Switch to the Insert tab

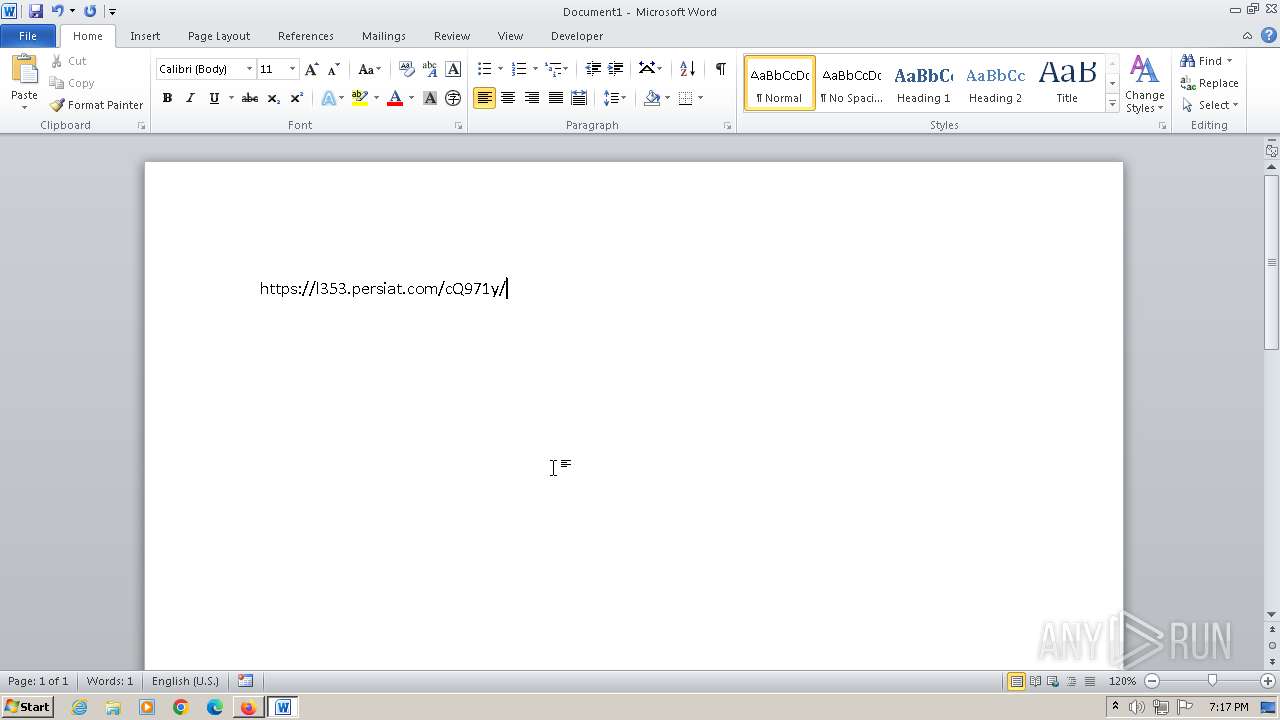coord(145,36)
